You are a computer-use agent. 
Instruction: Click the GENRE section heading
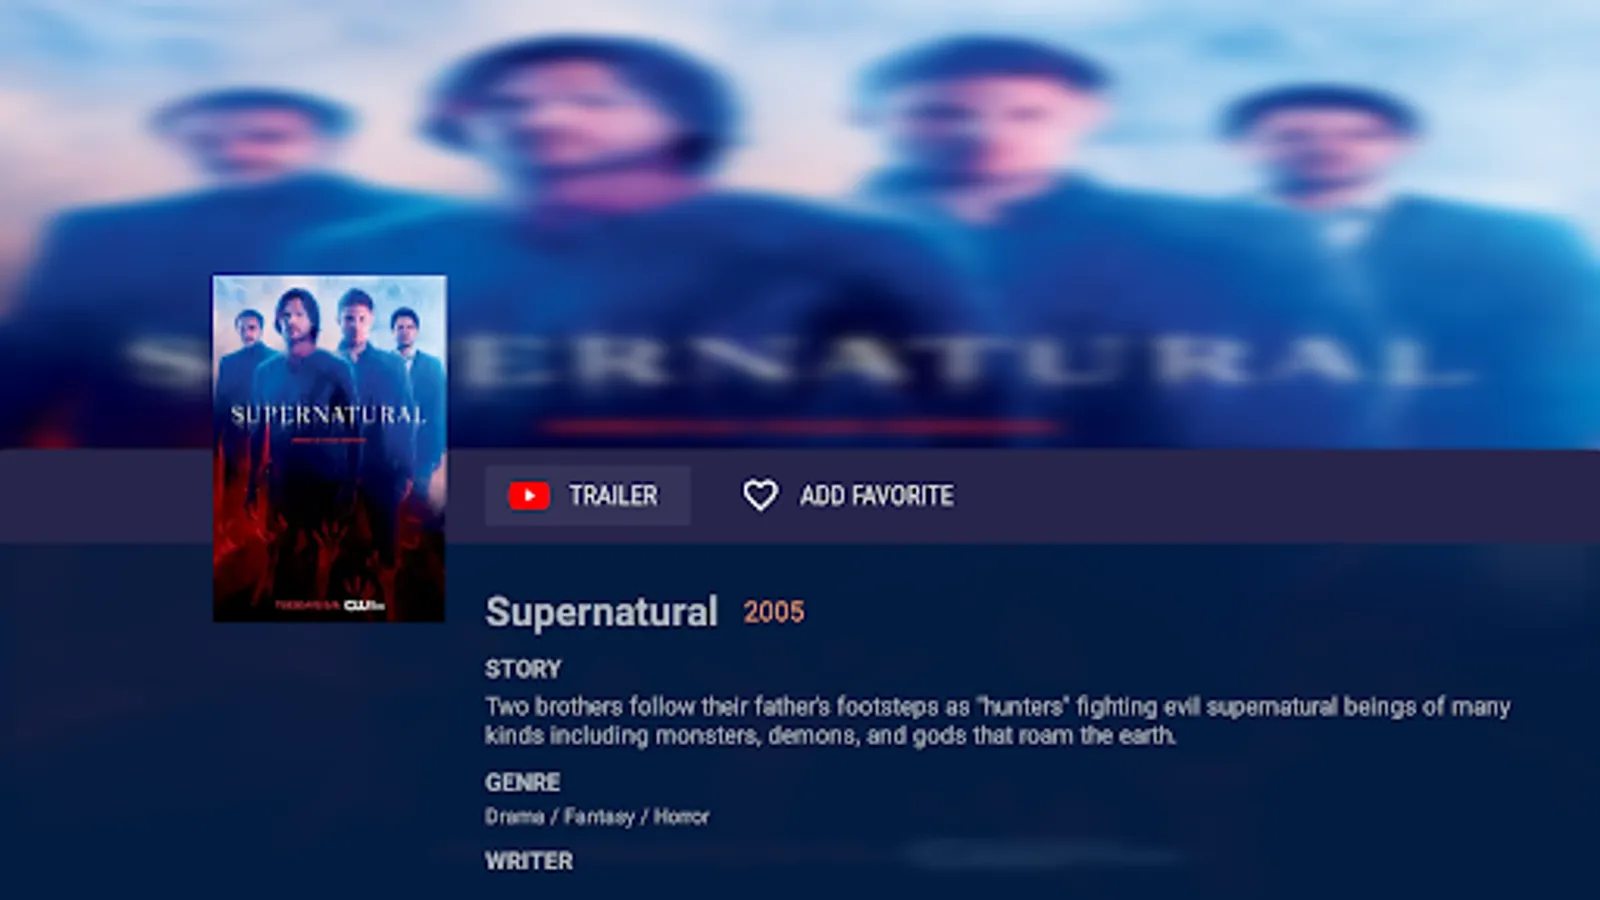(522, 782)
